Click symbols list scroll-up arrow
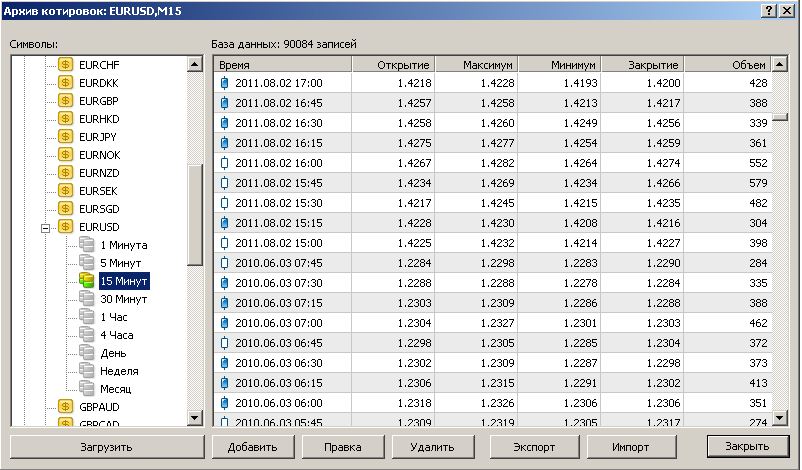Viewport: 802px width, 470px height. pos(195,64)
